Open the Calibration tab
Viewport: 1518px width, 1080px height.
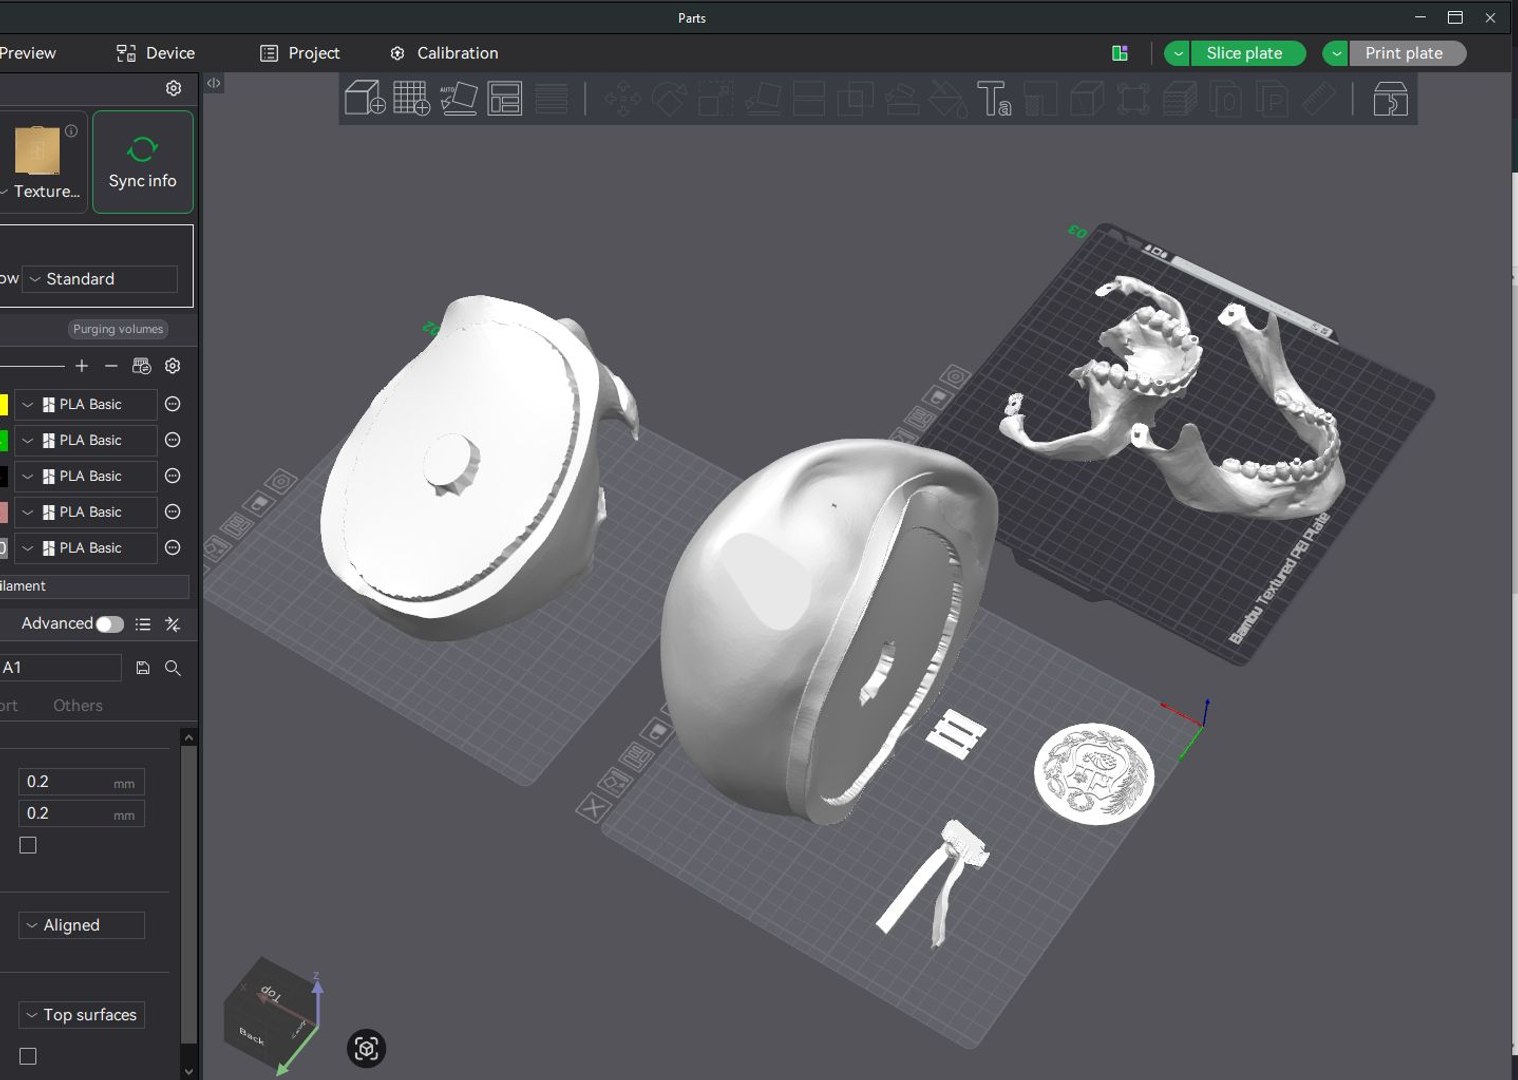444,53
